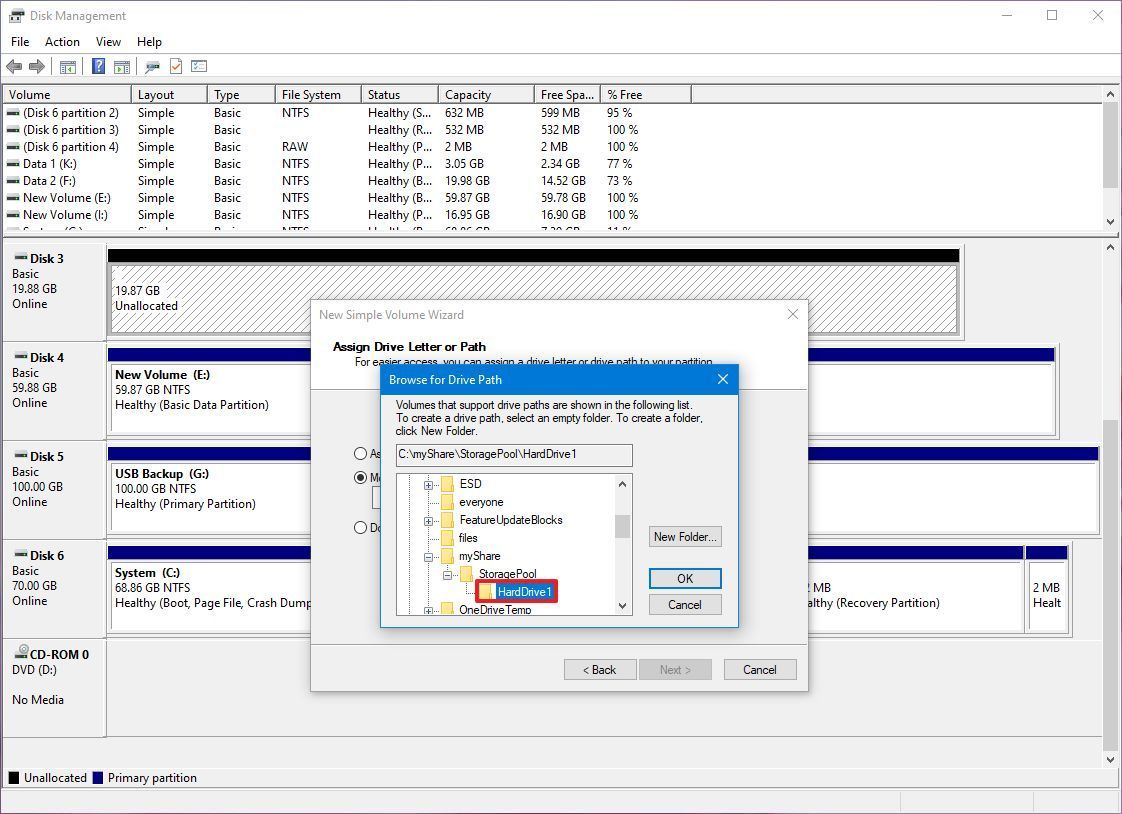The height and width of the screenshot is (814, 1122).
Task: Select the 'Assign the following drive letter' radio option
Action: (x=360, y=453)
